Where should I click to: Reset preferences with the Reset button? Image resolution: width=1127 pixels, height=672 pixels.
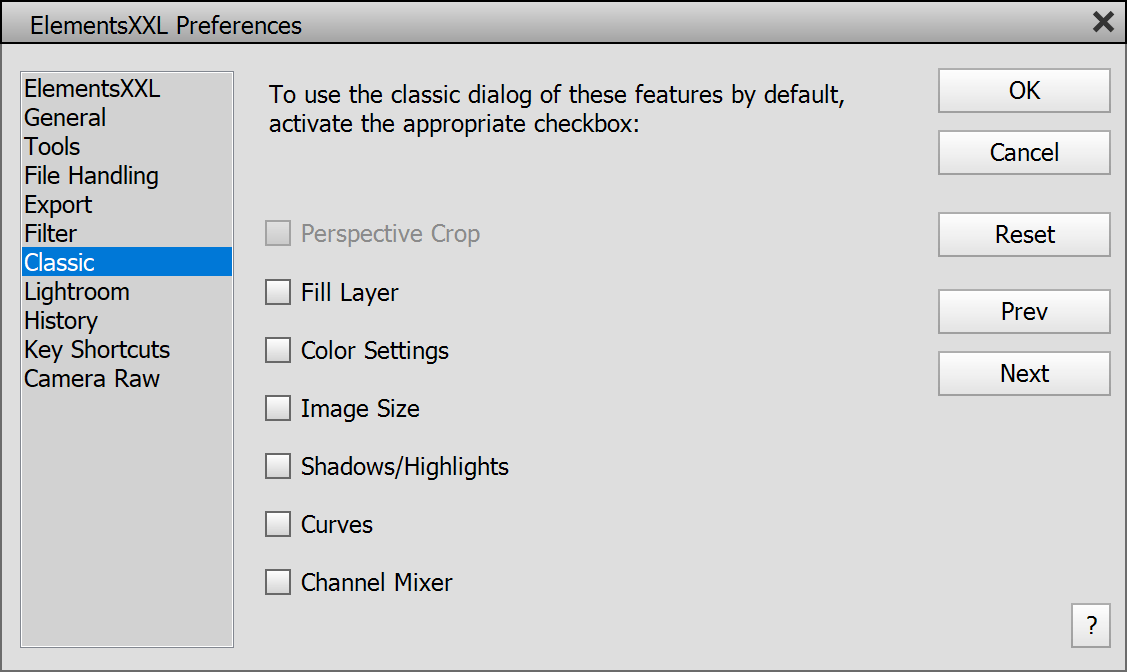[1024, 235]
